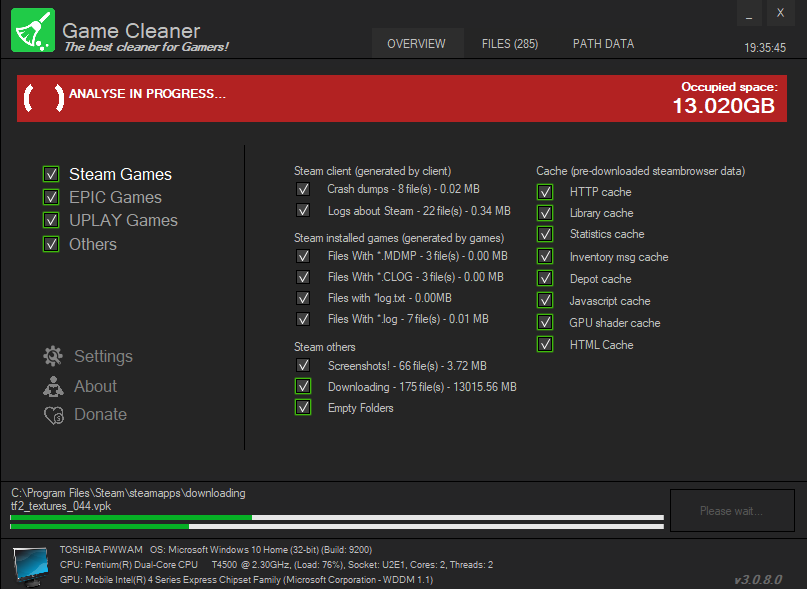The height and width of the screenshot is (589, 807).
Task: Toggle Files with *log.txt checkbox
Action: (x=303, y=298)
